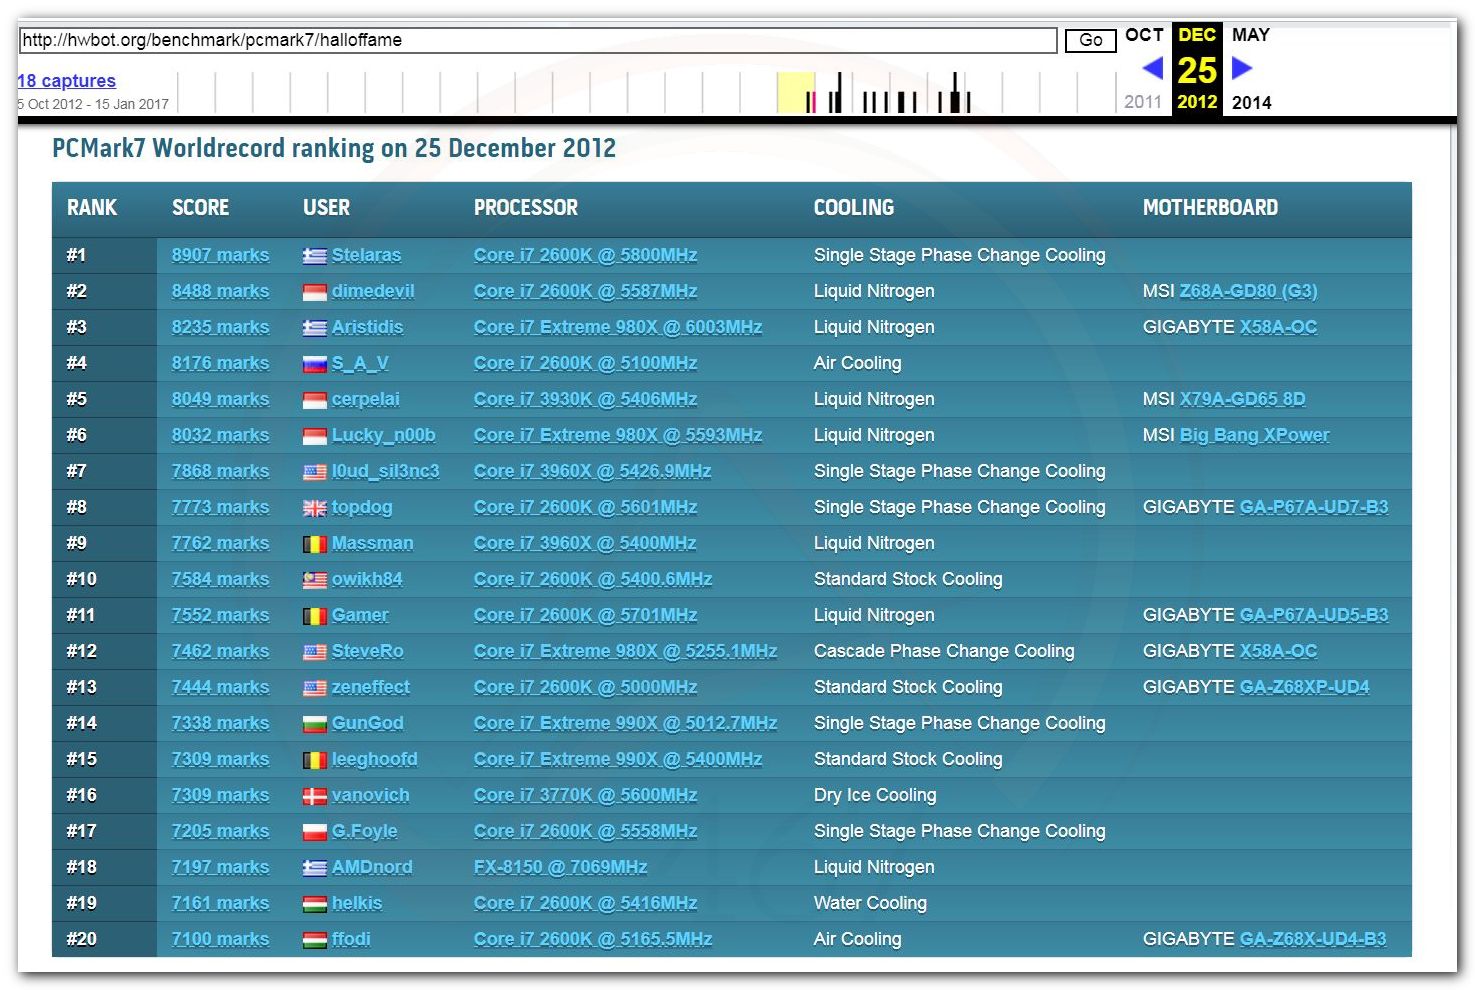Open user profile Stelaras
The width and height of the screenshot is (1475, 990).
click(x=366, y=255)
